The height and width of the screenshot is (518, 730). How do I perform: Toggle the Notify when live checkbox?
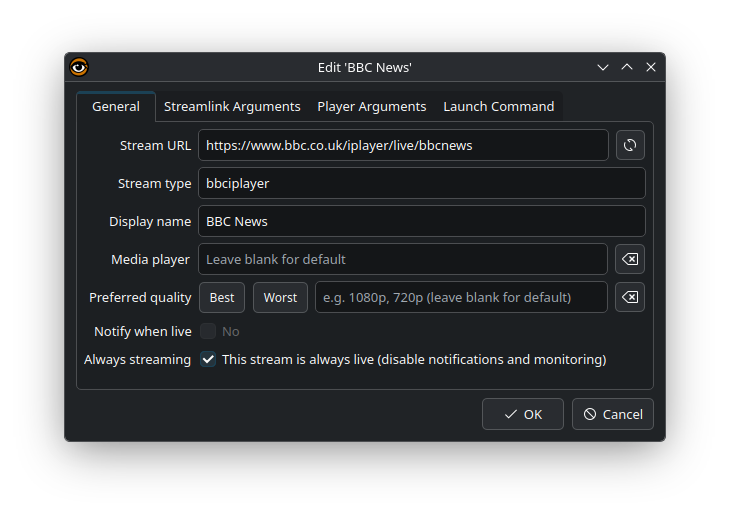(208, 331)
